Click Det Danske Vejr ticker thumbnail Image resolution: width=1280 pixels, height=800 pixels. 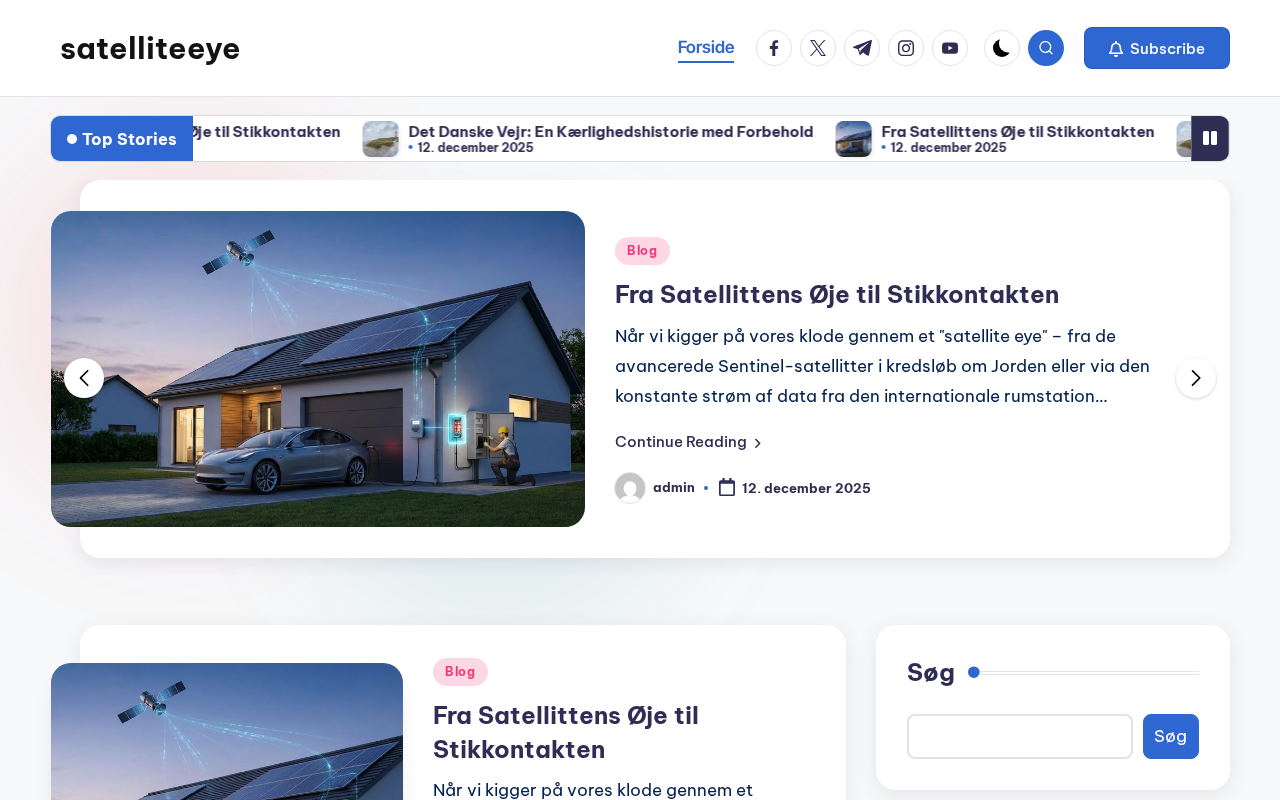pos(380,139)
